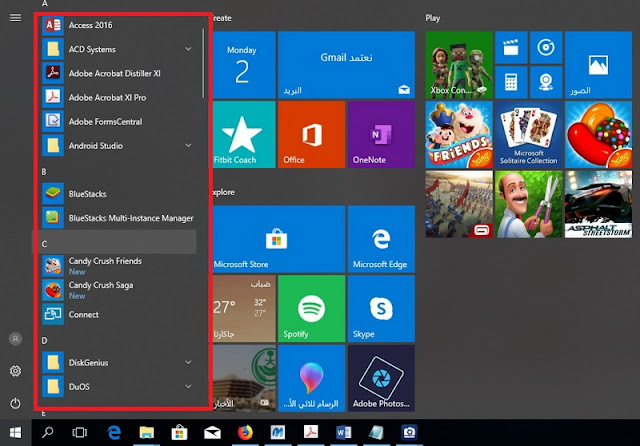
Task: Open the Office tile
Action: [311, 134]
